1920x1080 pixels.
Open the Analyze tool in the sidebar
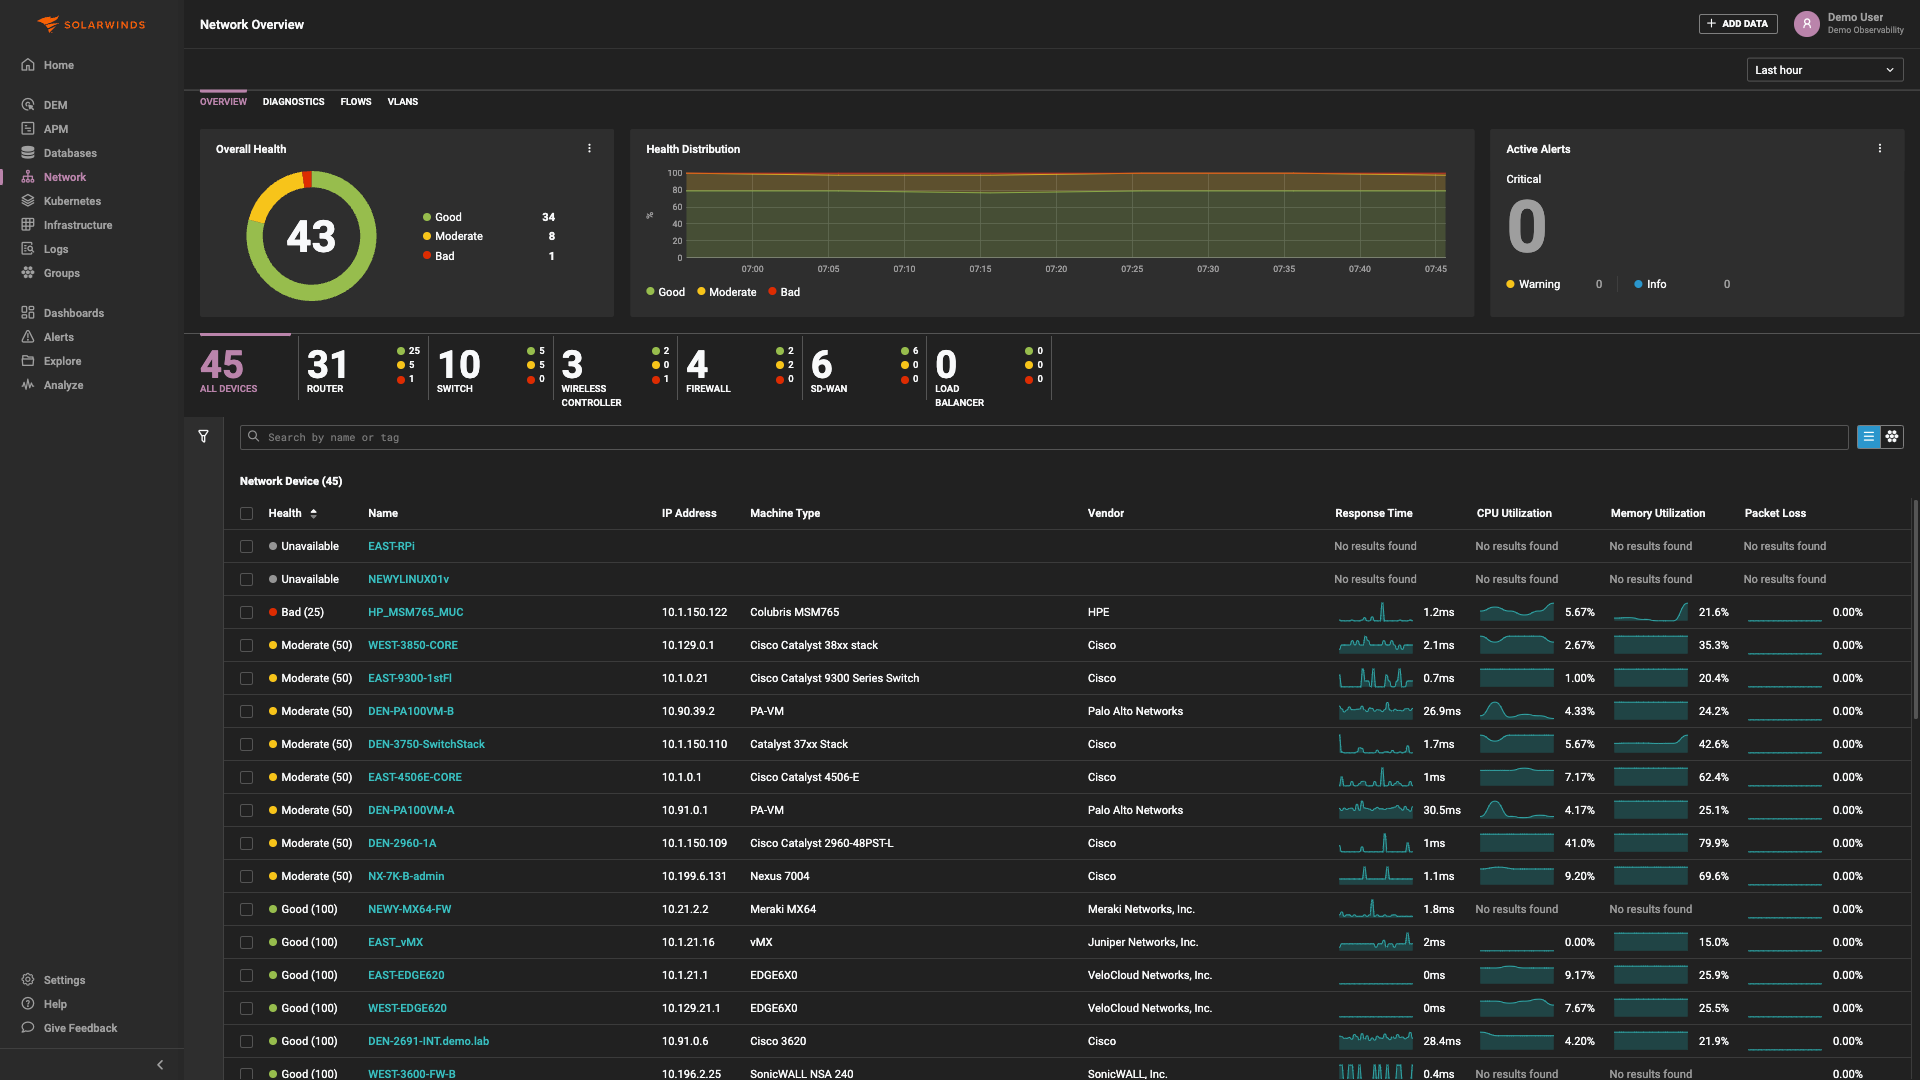click(x=61, y=385)
